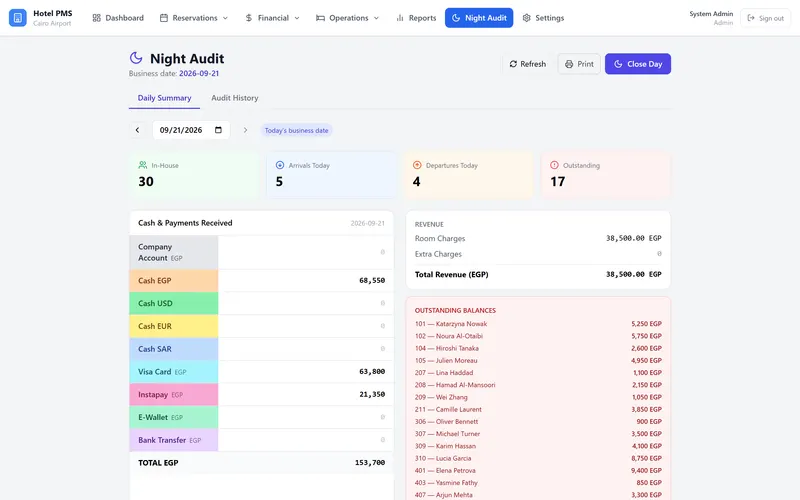Open the Reports page
This screenshot has width=800, height=500.
pyautogui.click(x=416, y=18)
